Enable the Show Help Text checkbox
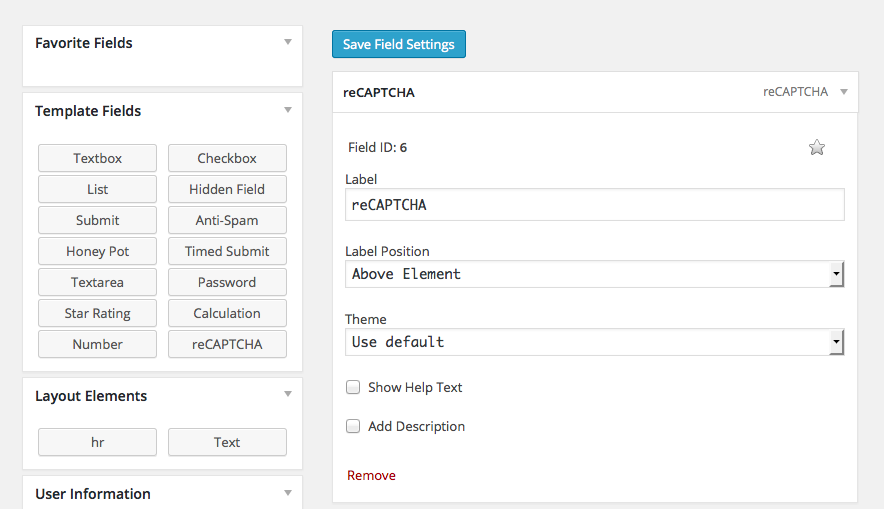The image size is (884, 509). pos(353,387)
